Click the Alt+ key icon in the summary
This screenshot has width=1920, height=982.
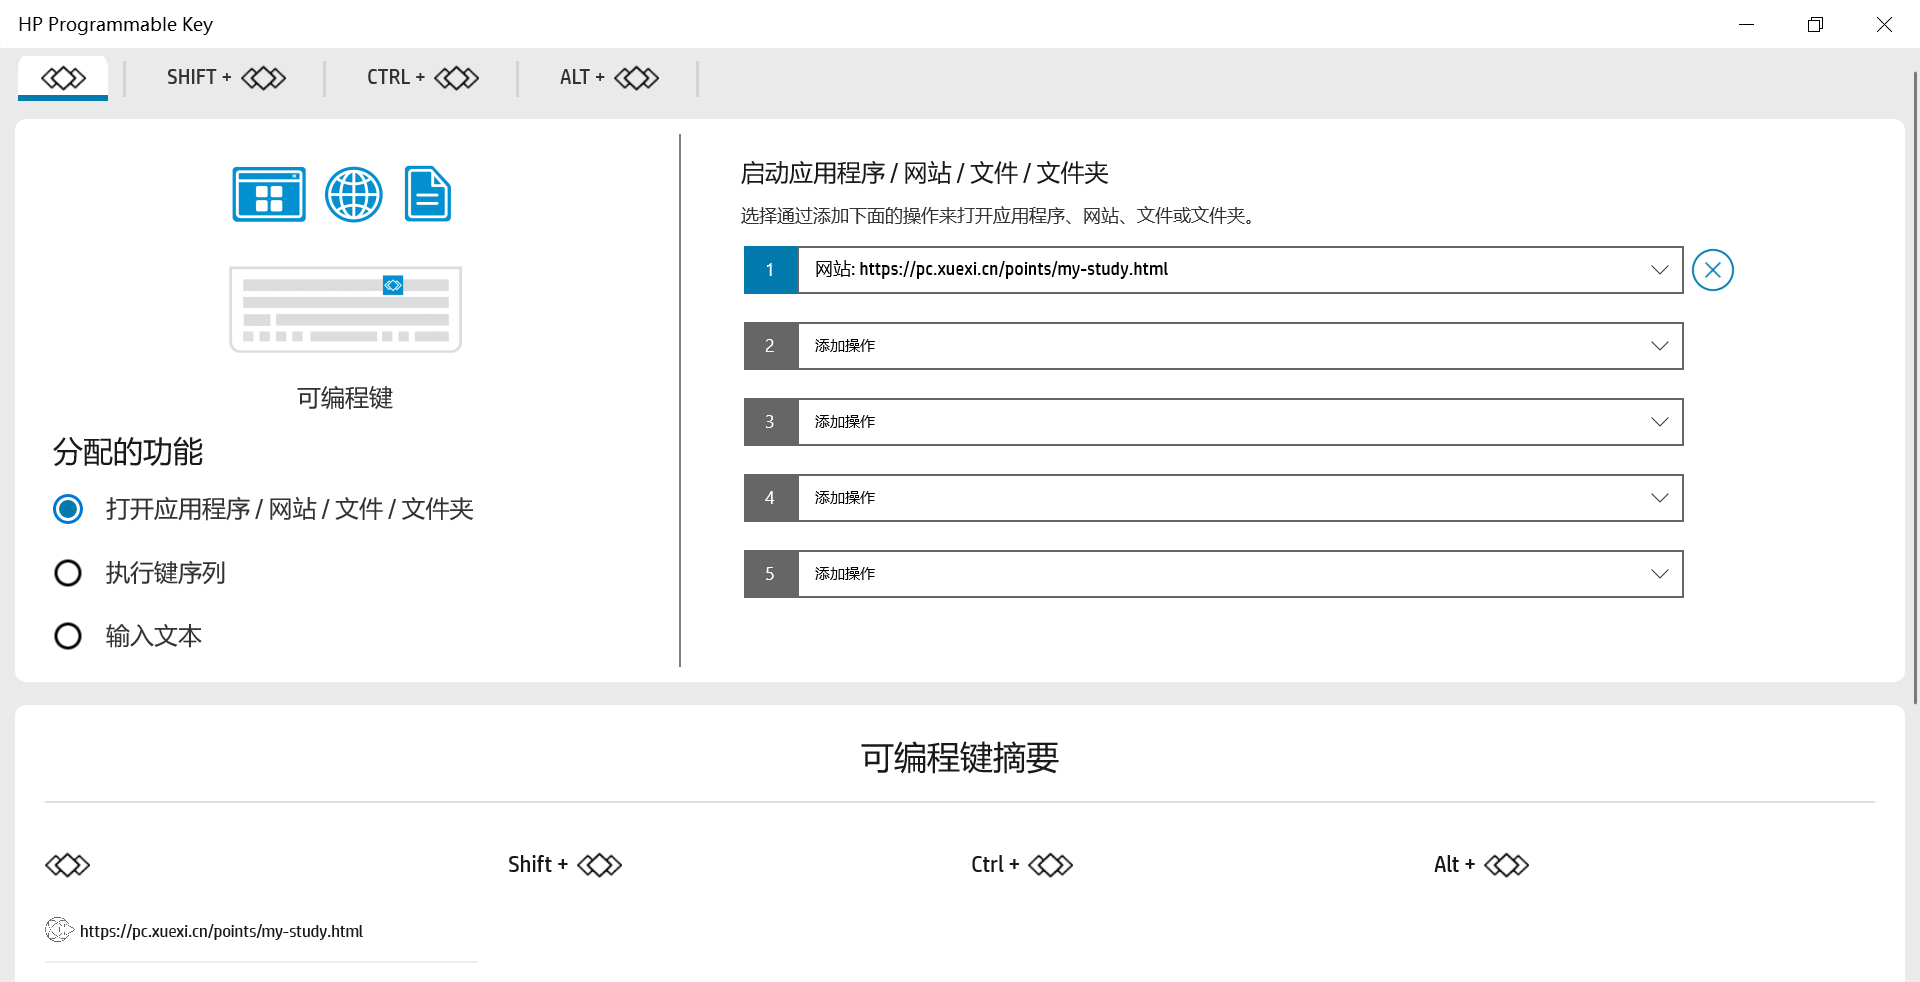coord(1508,864)
